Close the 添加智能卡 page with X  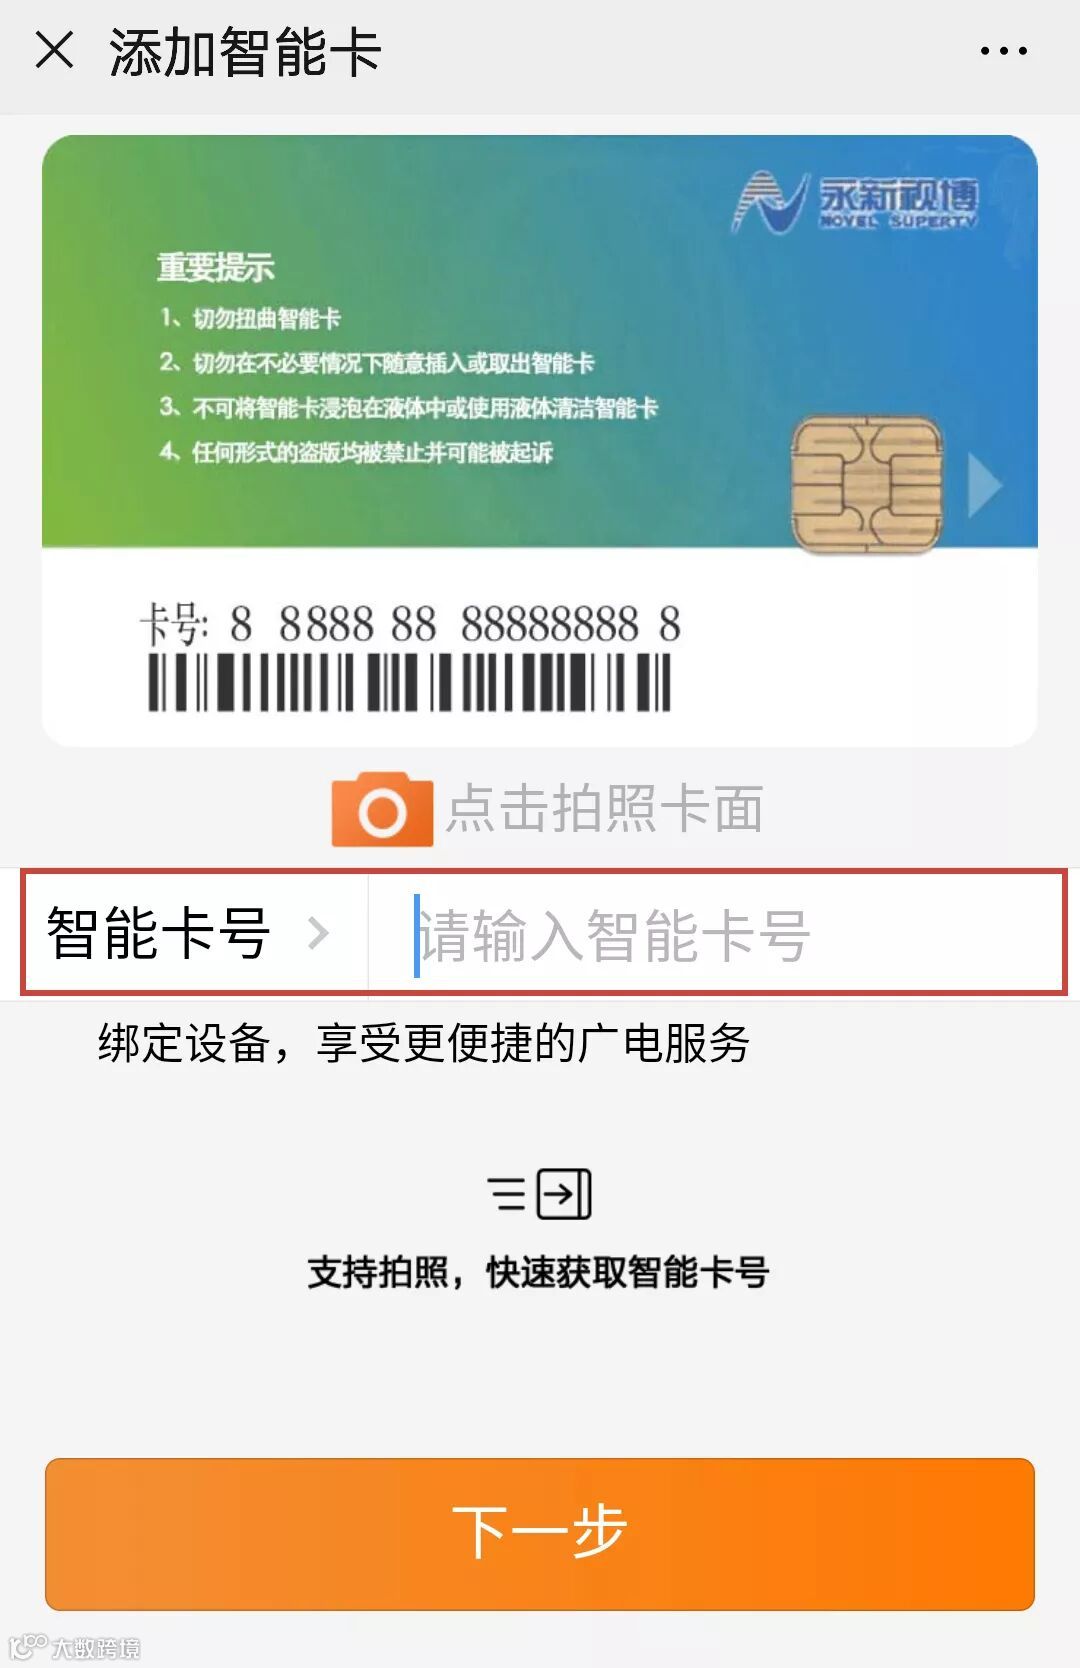pos(54,49)
